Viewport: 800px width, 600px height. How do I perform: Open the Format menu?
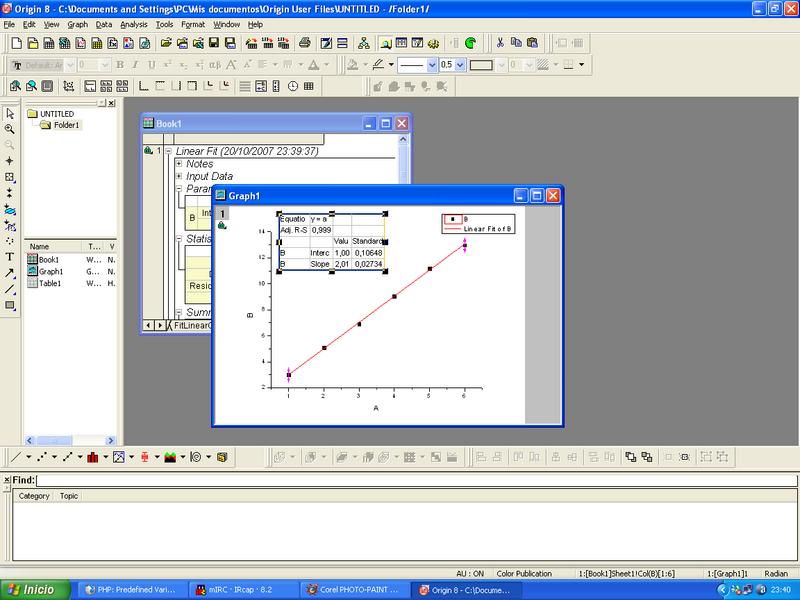tap(195, 23)
